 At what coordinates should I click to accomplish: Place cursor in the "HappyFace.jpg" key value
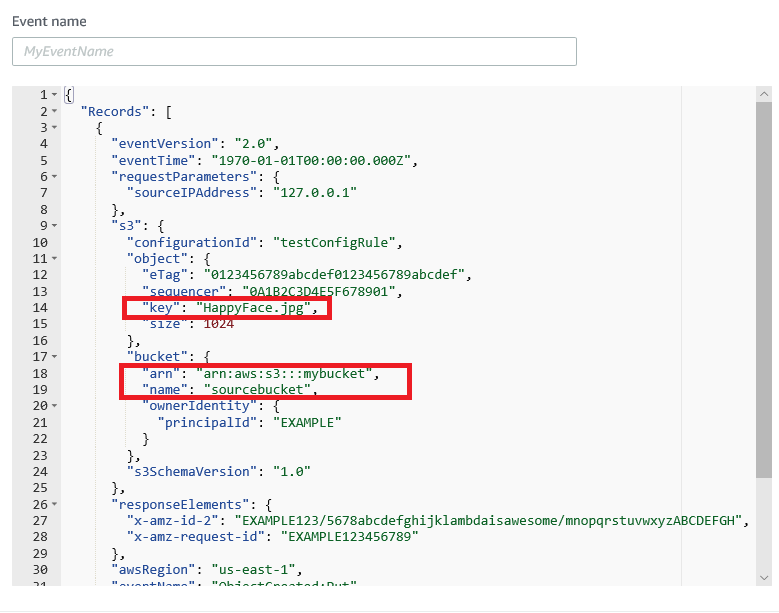click(257, 307)
